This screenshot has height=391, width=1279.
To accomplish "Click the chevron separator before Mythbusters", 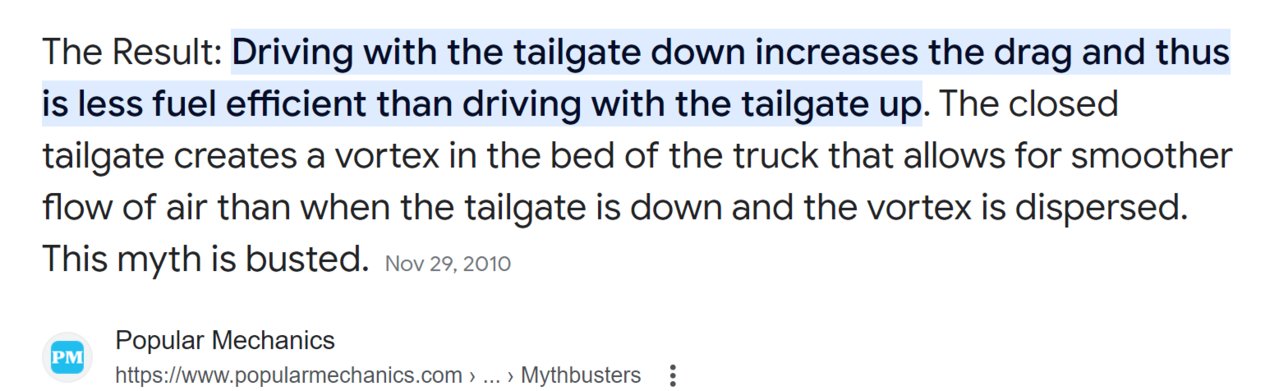I will tap(512, 376).
